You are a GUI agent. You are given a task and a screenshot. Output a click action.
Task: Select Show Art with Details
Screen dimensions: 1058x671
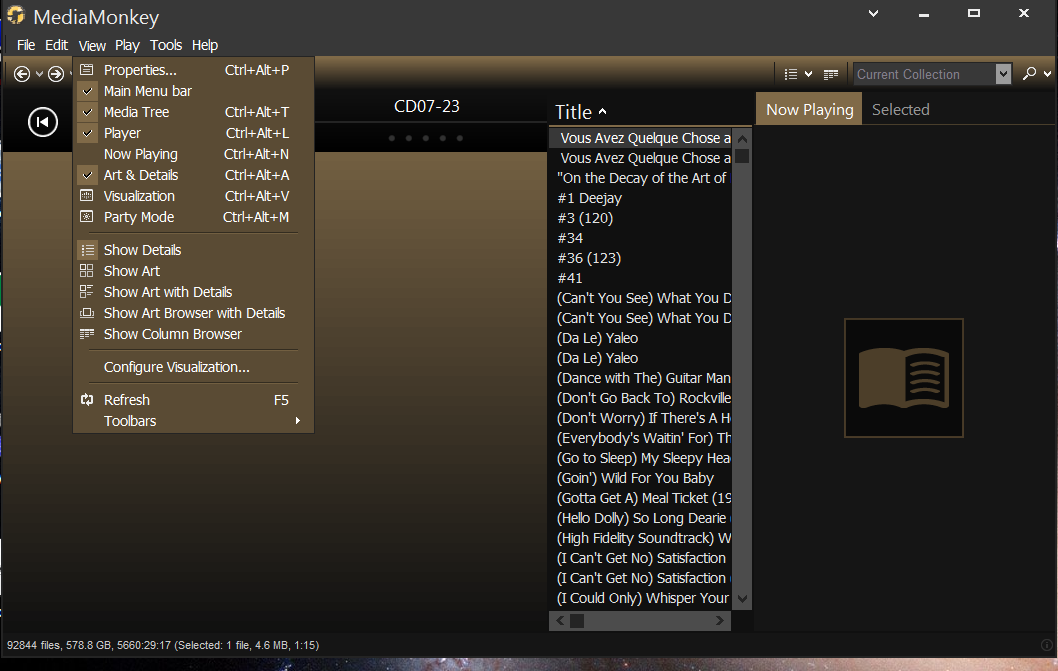168,292
